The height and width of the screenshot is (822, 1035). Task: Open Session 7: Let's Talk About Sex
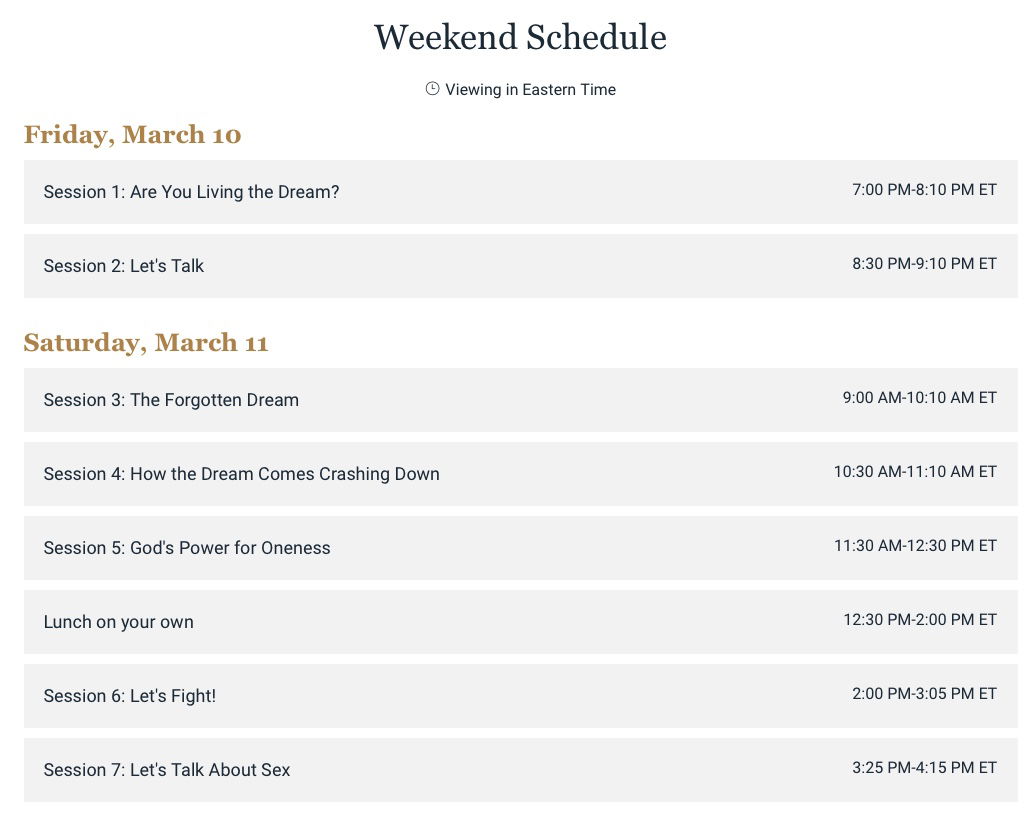[x=521, y=770]
